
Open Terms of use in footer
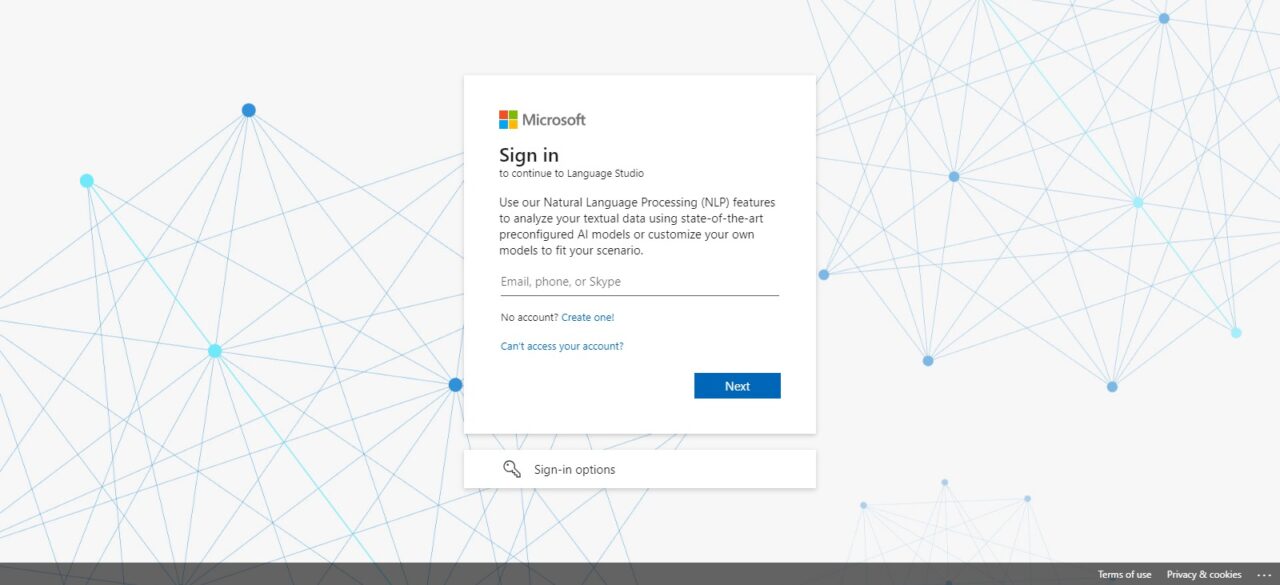click(1124, 575)
